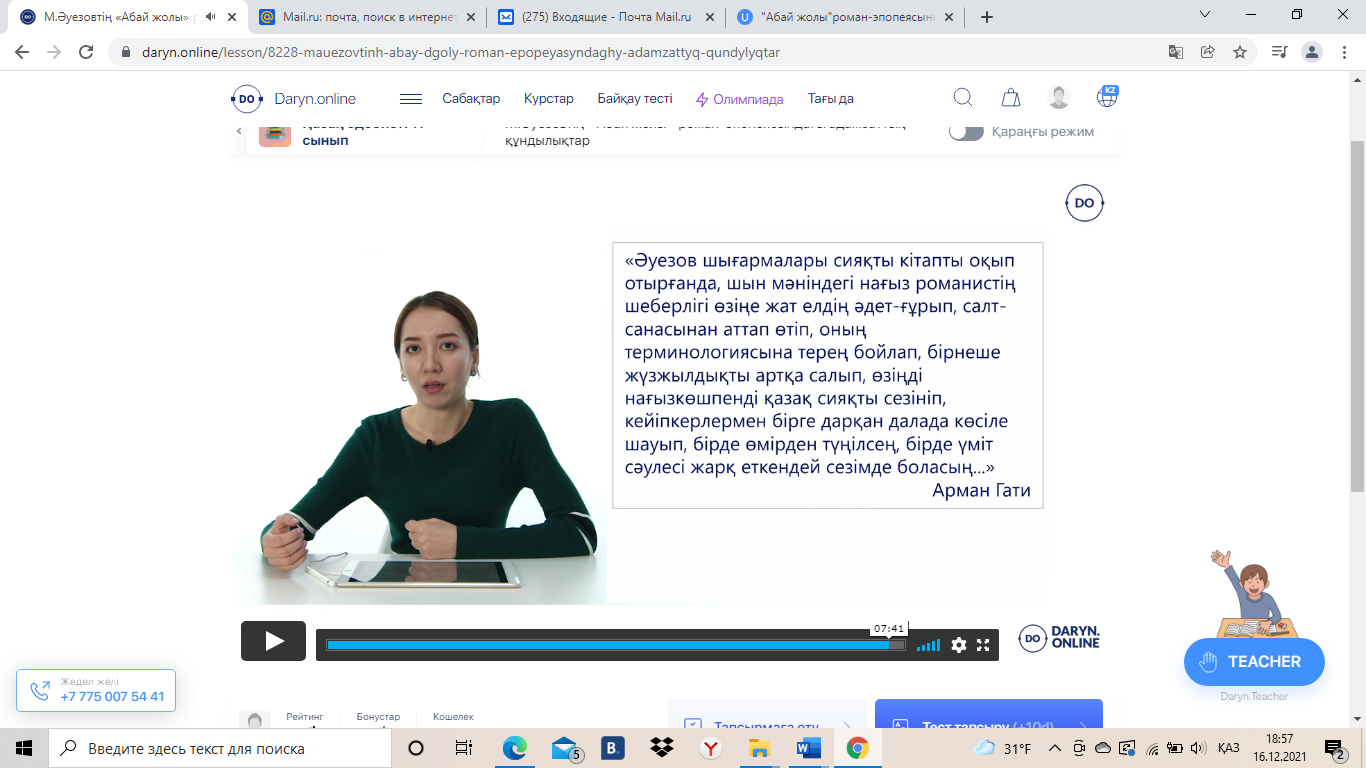Switch to the "Абай жолы" роман-эпопеясының tab
Image resolution: width=1366 pixels, height=768 pixels.
coord(846,17)
